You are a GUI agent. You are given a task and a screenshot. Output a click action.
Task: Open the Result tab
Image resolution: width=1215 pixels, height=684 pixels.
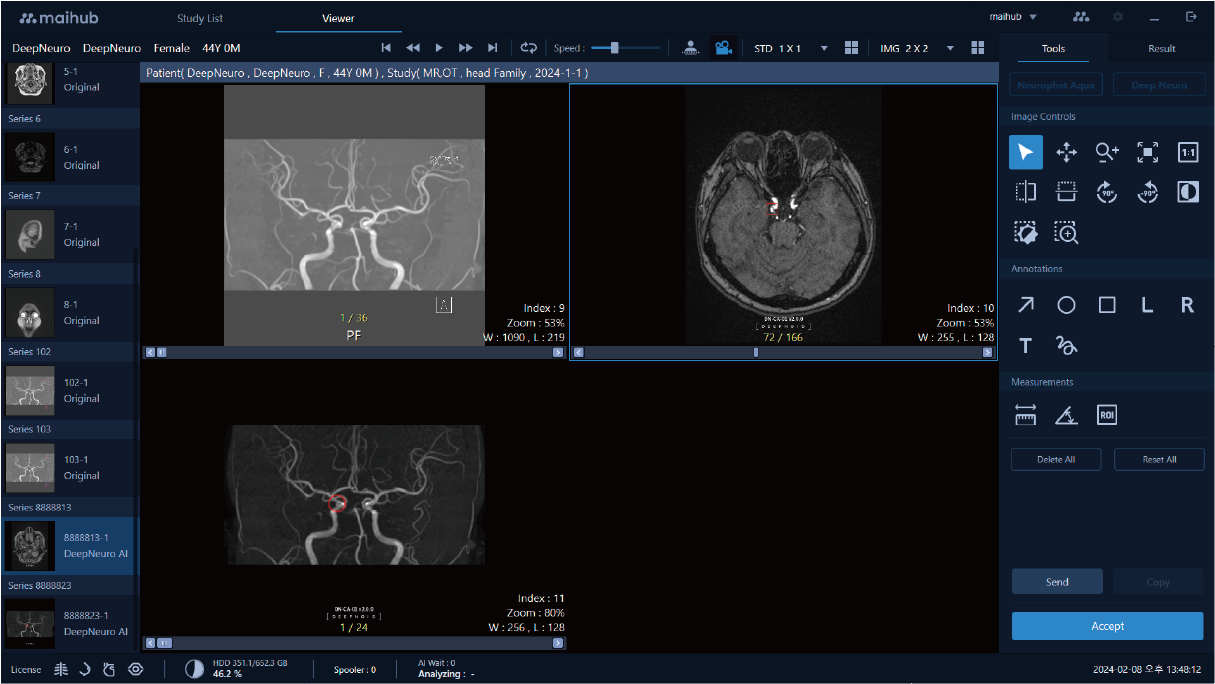coord(1161,48)
